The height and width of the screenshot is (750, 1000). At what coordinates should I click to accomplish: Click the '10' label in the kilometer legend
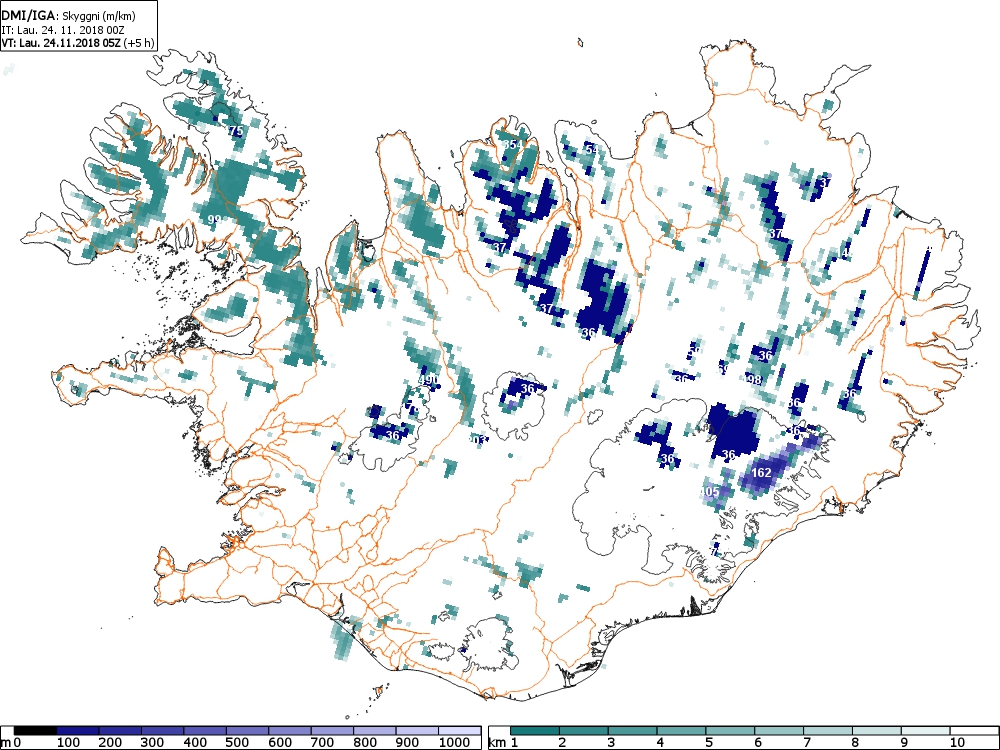coord(957,742)
